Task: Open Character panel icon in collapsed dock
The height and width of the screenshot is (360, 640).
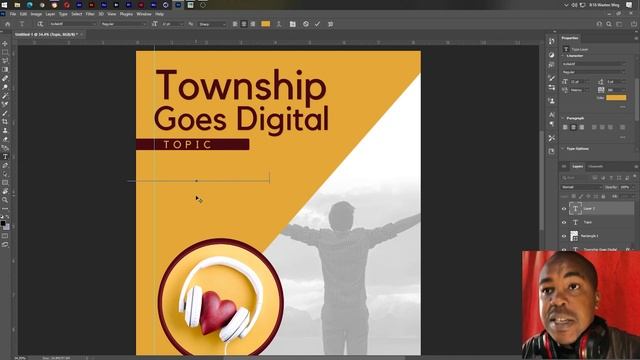Action: [551, 115]
